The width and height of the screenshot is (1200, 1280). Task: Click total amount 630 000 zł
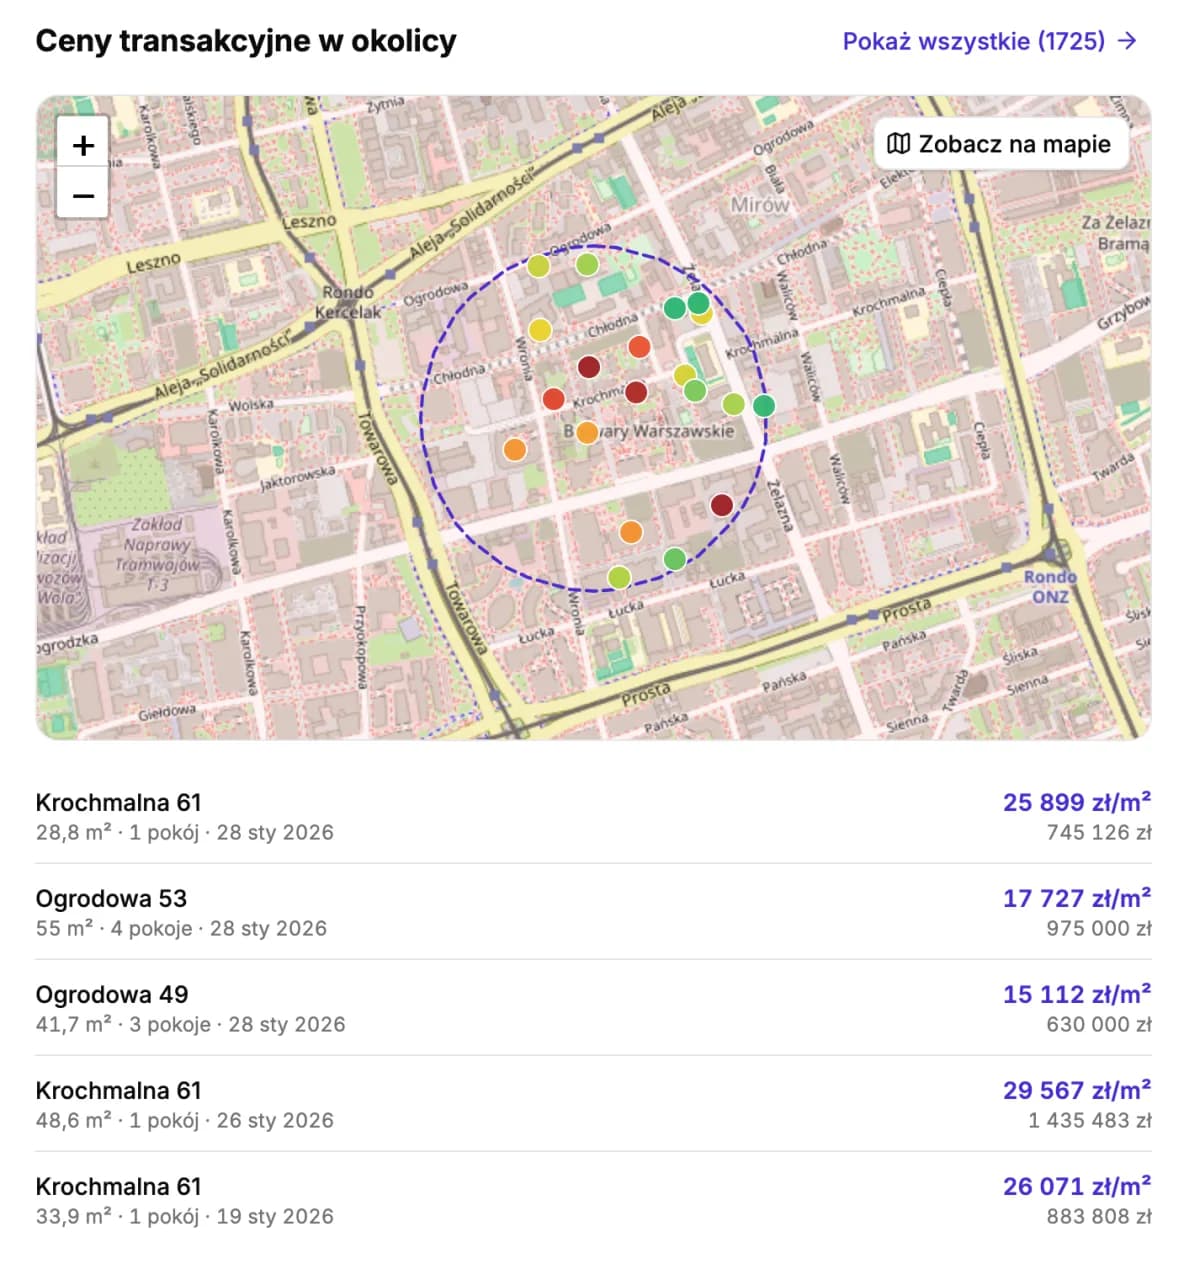click(x=1099, y=1024)
